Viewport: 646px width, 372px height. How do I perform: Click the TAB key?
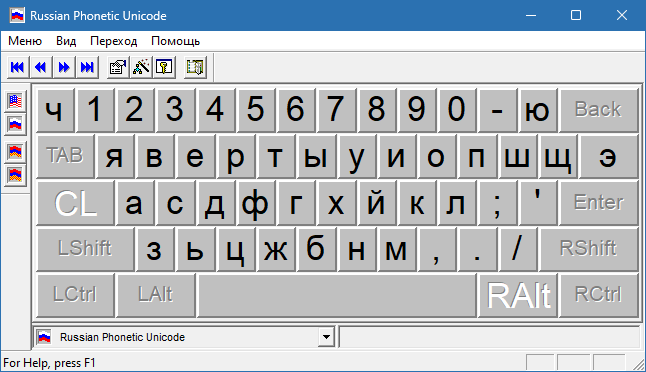pyautogui.click(x=66, y=156)
